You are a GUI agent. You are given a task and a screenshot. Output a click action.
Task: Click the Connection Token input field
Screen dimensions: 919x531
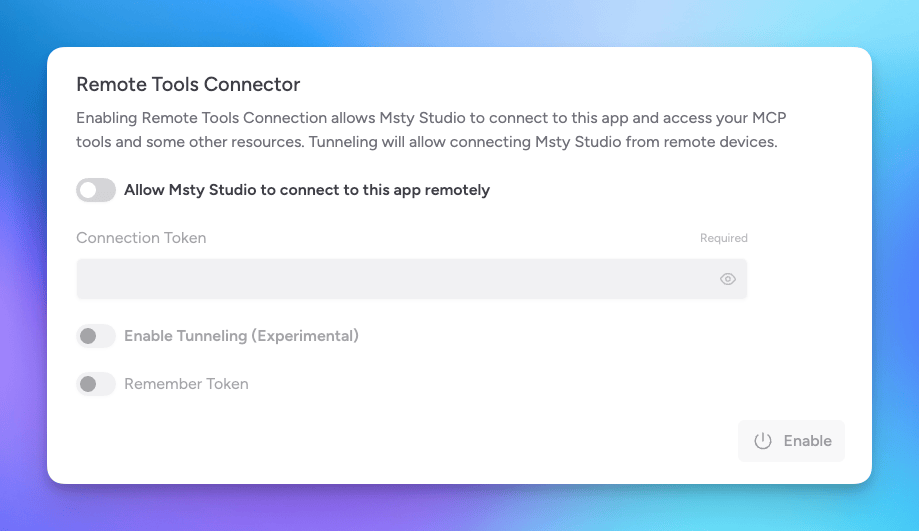click(411, 279)
